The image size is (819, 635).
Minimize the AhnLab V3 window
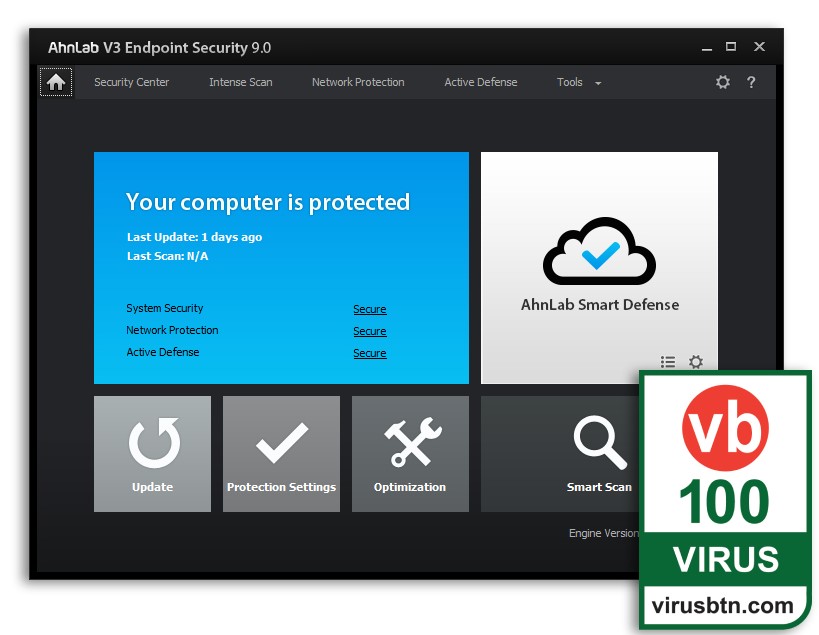pyautogui.click(x=707, y=48)
